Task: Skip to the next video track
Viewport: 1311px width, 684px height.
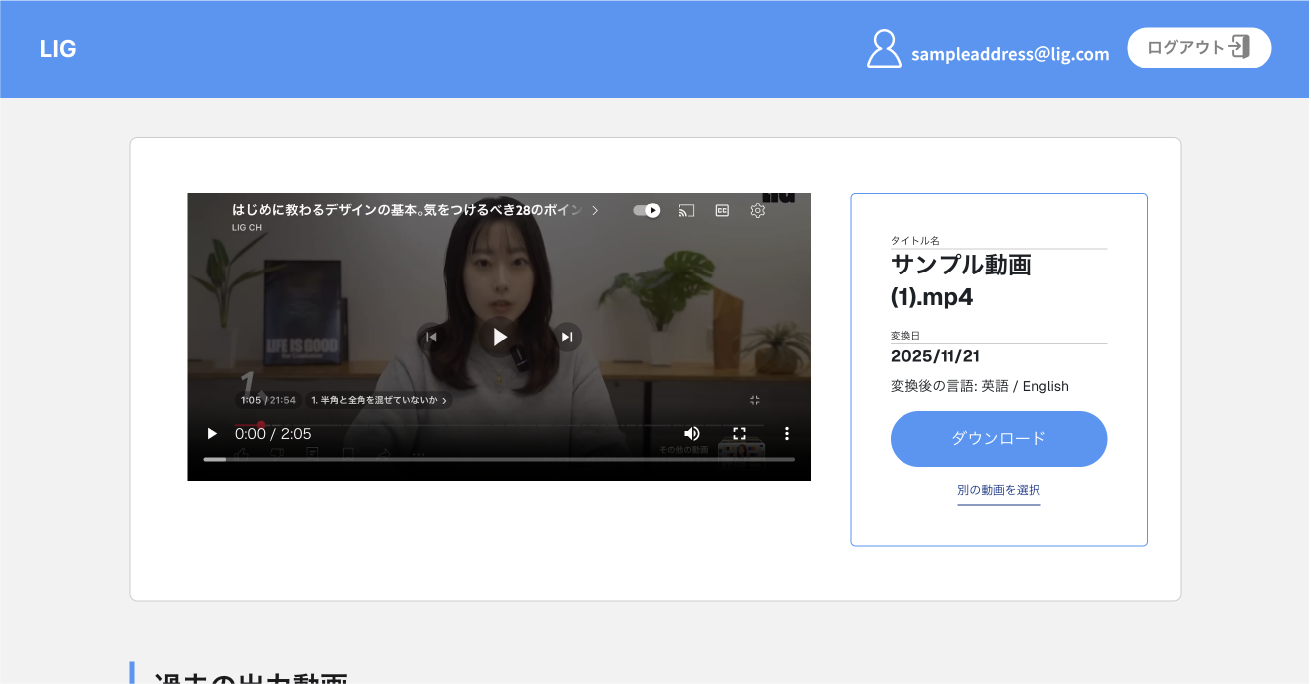Action: (567, 337)
